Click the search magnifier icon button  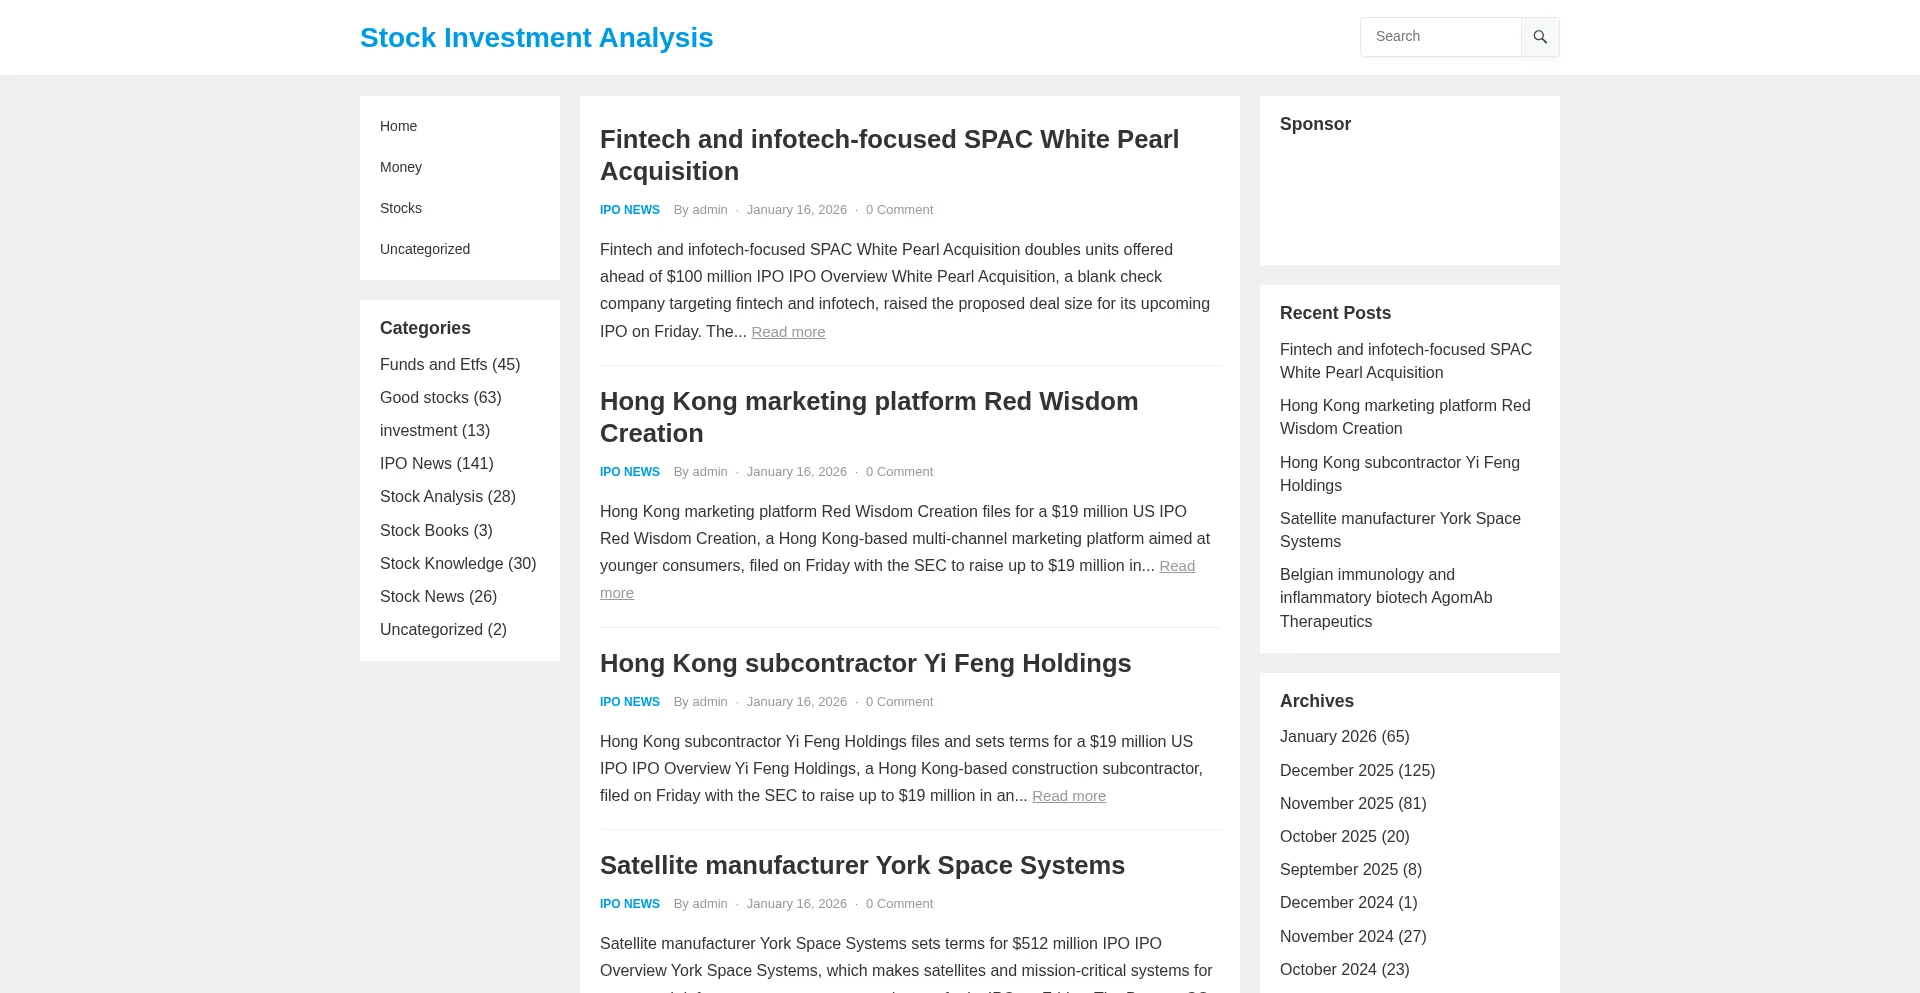pyautogui.click(x=1540, y=37)
